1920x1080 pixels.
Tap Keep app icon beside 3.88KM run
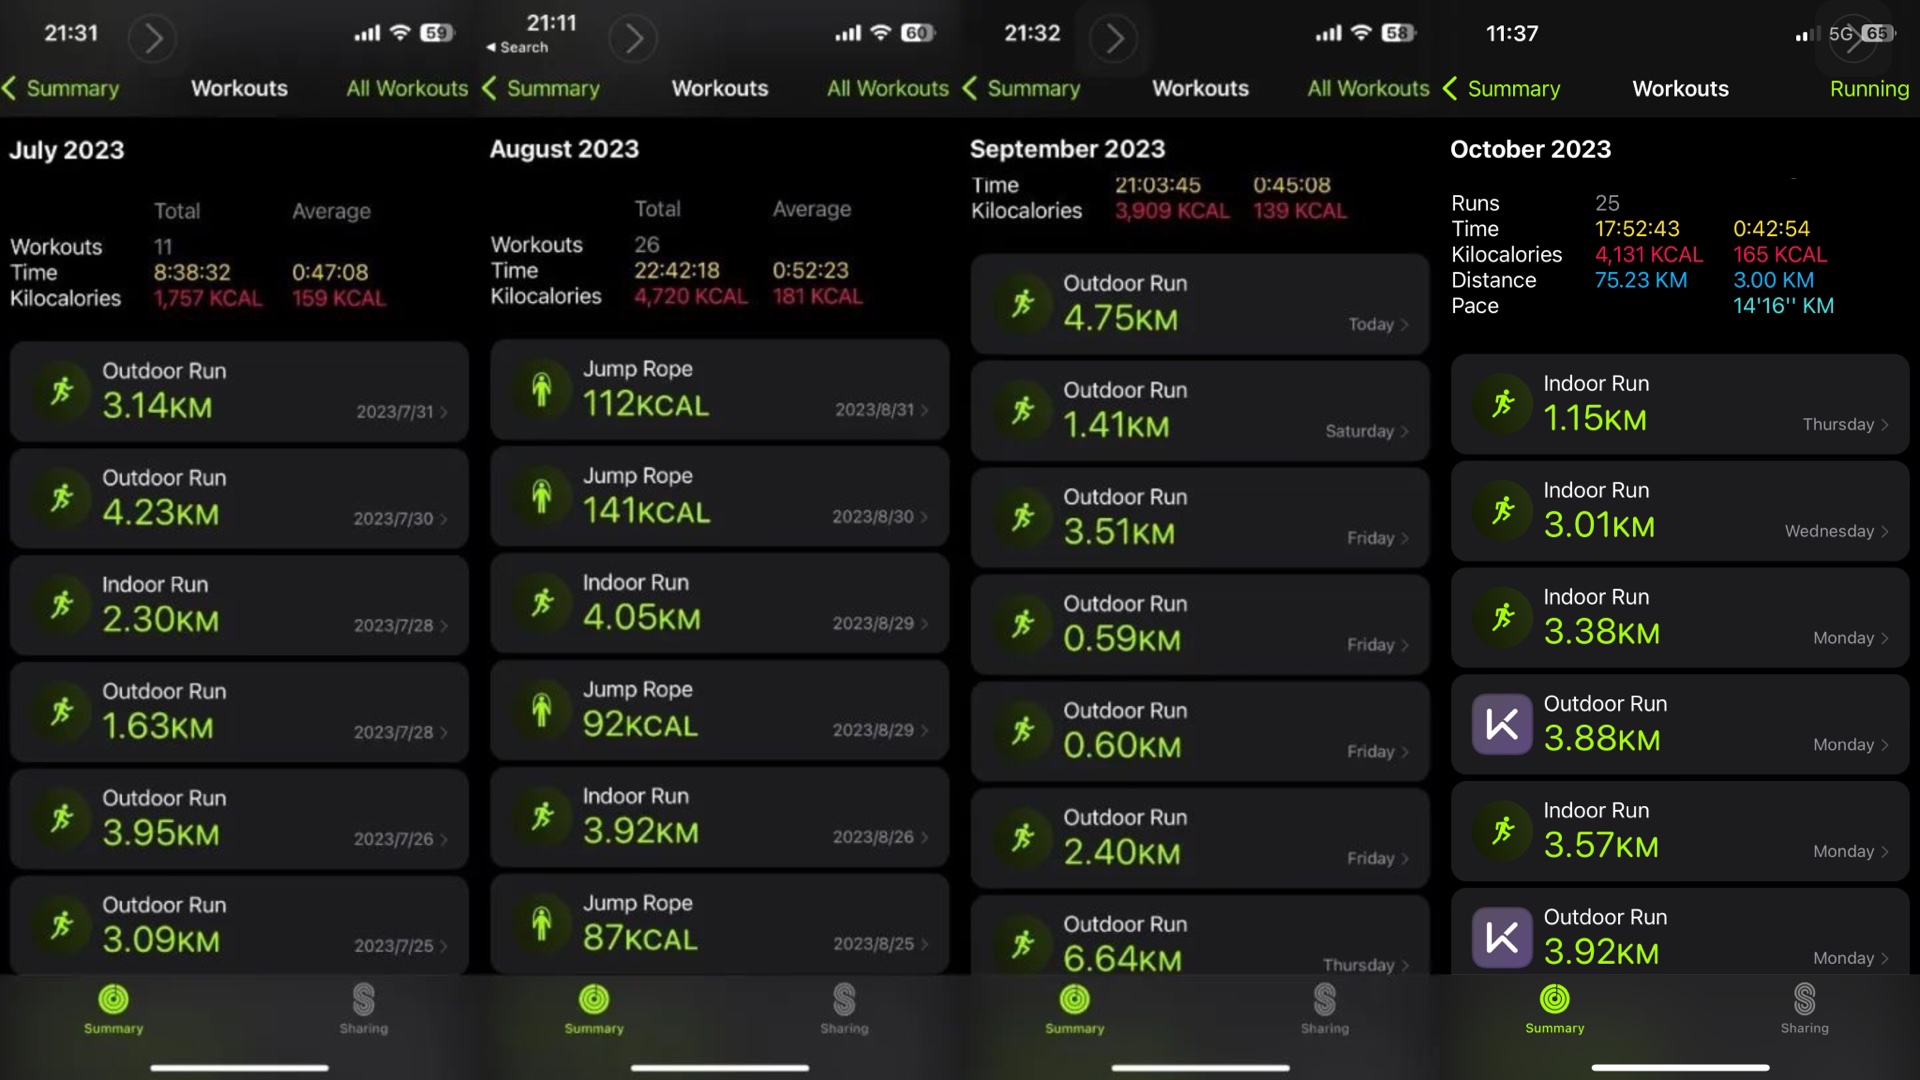click(1501, 724)
